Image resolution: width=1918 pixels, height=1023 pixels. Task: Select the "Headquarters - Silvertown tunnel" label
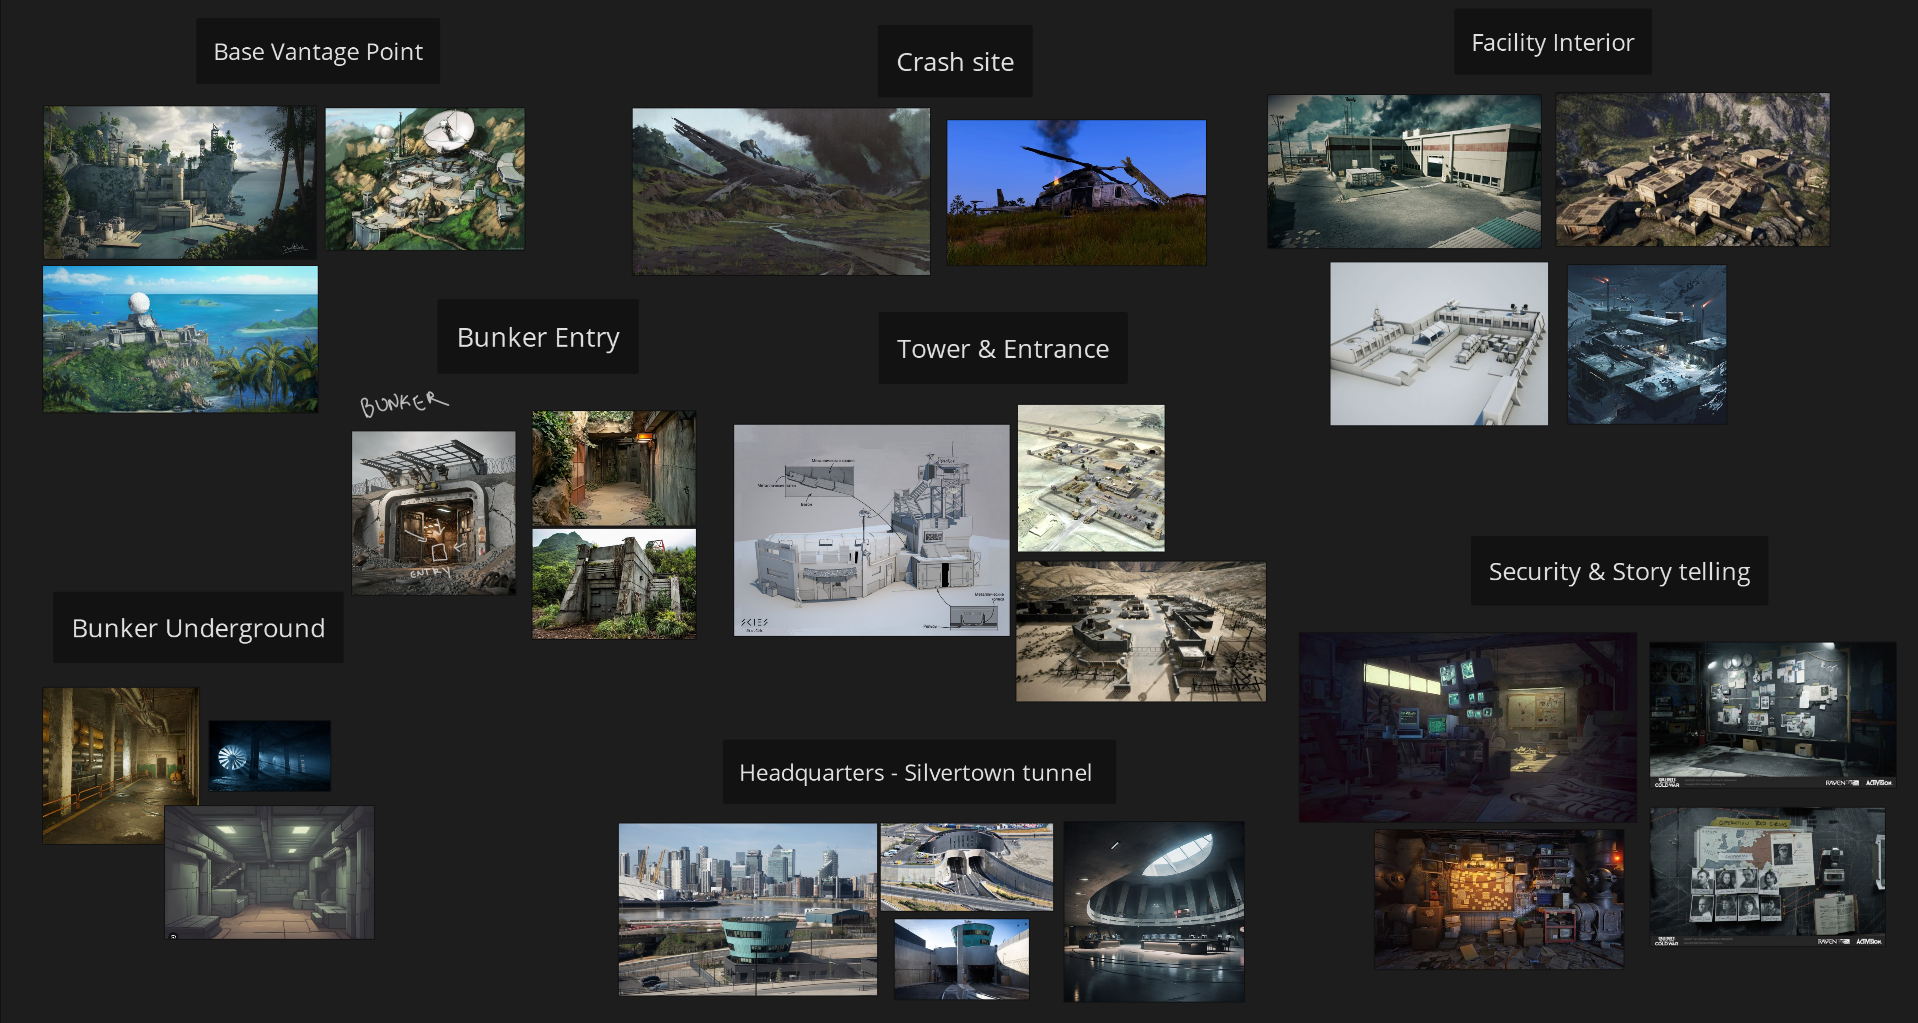tap(919, 772)
